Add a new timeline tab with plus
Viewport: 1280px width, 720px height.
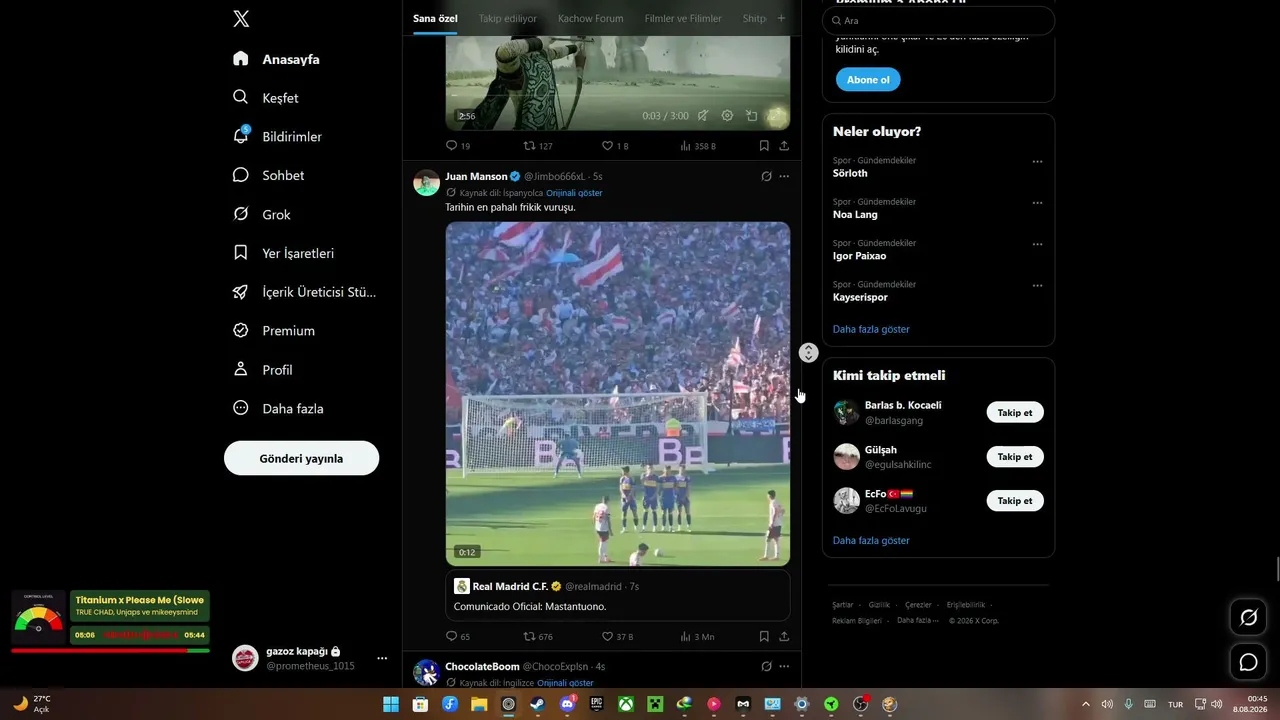pos(781,18)
